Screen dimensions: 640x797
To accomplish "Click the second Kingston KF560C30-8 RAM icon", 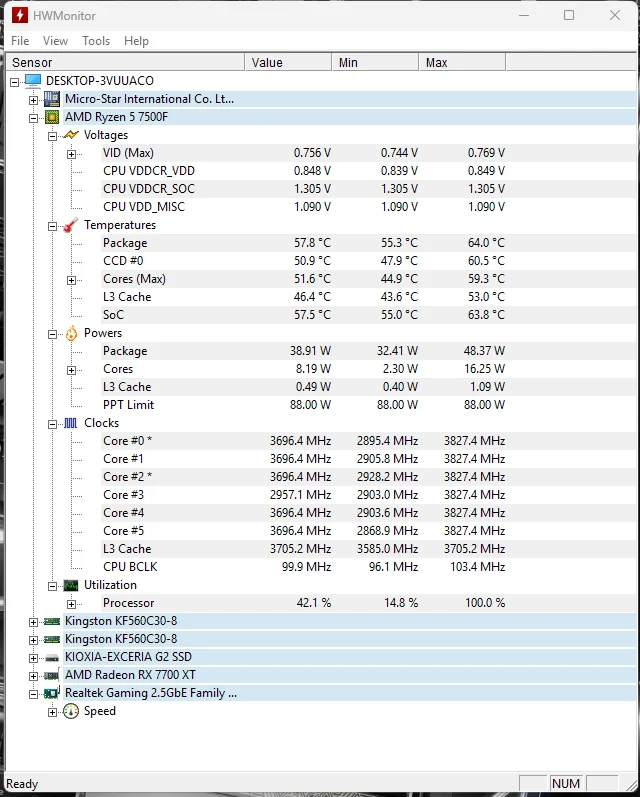I will (x=51, y=639).
